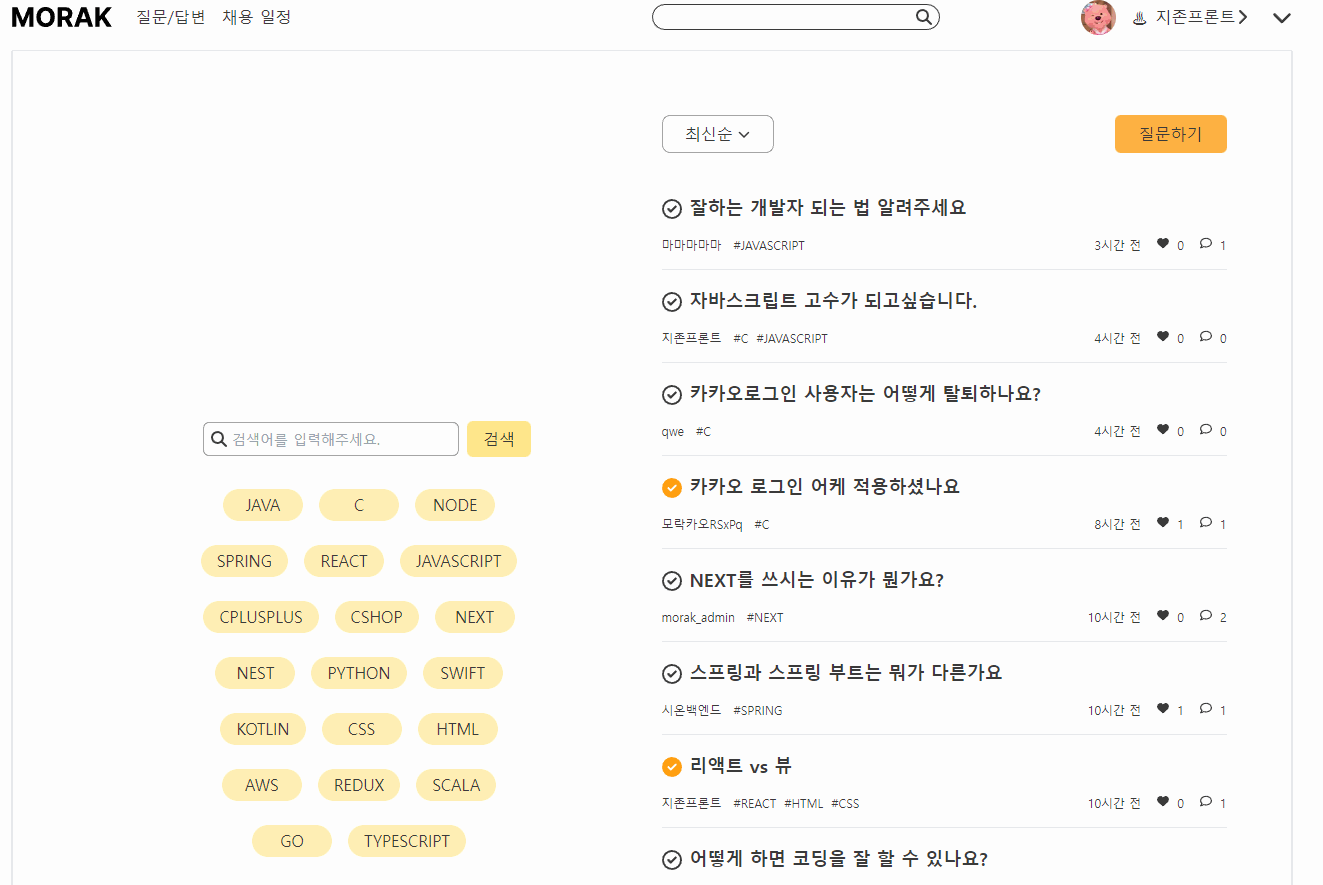
Task: Open question 카카오로그인 사용자는 어떻게 탈퇴하나요?
Action: 865,394
